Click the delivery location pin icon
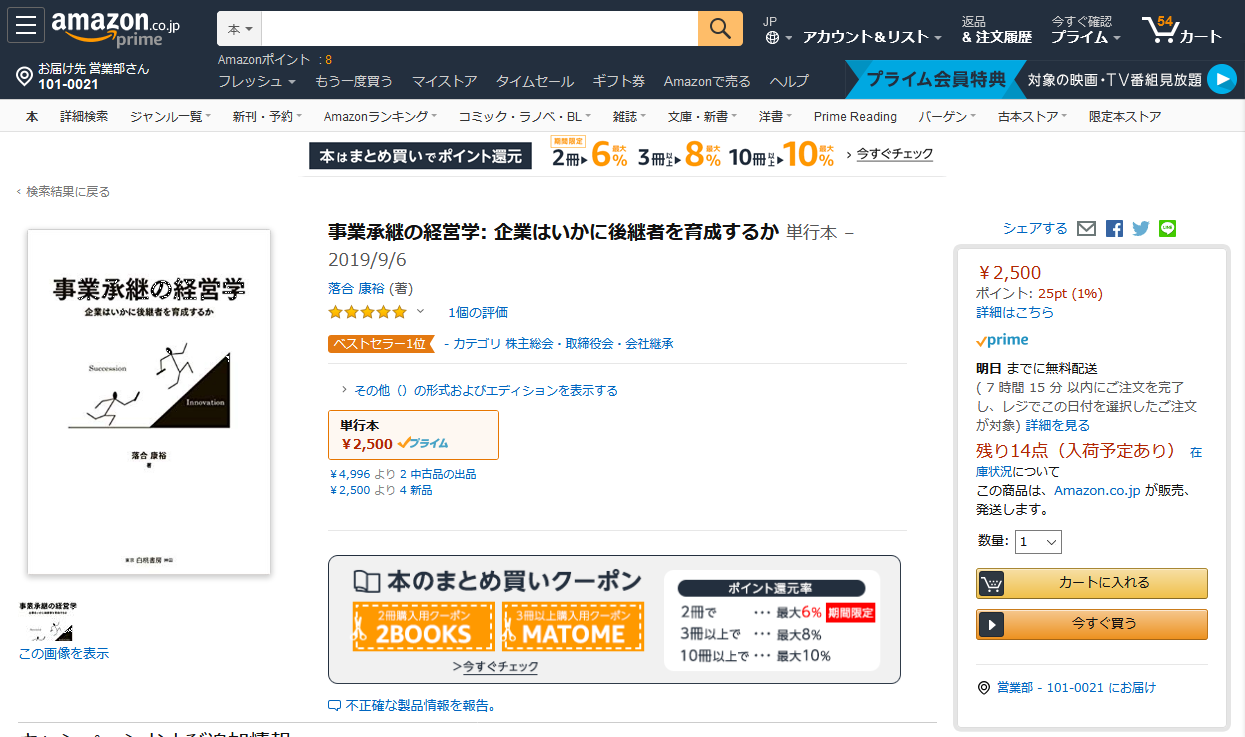The height and width of the screenshot is (737, 1245). pyautogui.click(x=25, y=77)
